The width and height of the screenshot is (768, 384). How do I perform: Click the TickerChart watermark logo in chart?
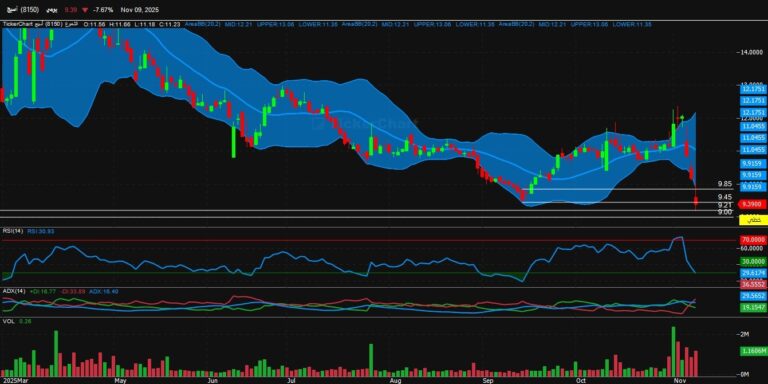coord(365,123)
